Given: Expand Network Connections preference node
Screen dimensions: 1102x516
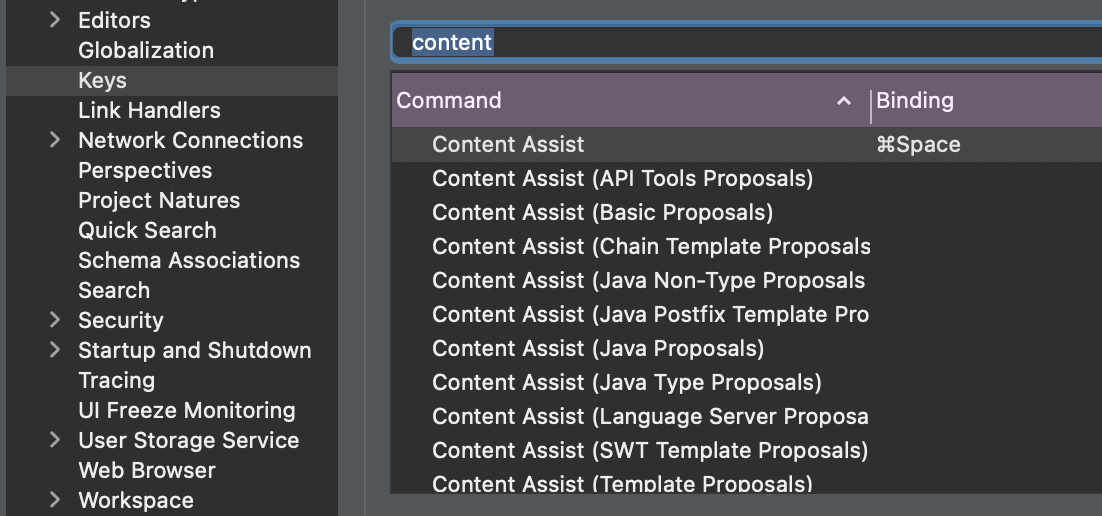Looking at the screenshot, I should pos(55,140).
